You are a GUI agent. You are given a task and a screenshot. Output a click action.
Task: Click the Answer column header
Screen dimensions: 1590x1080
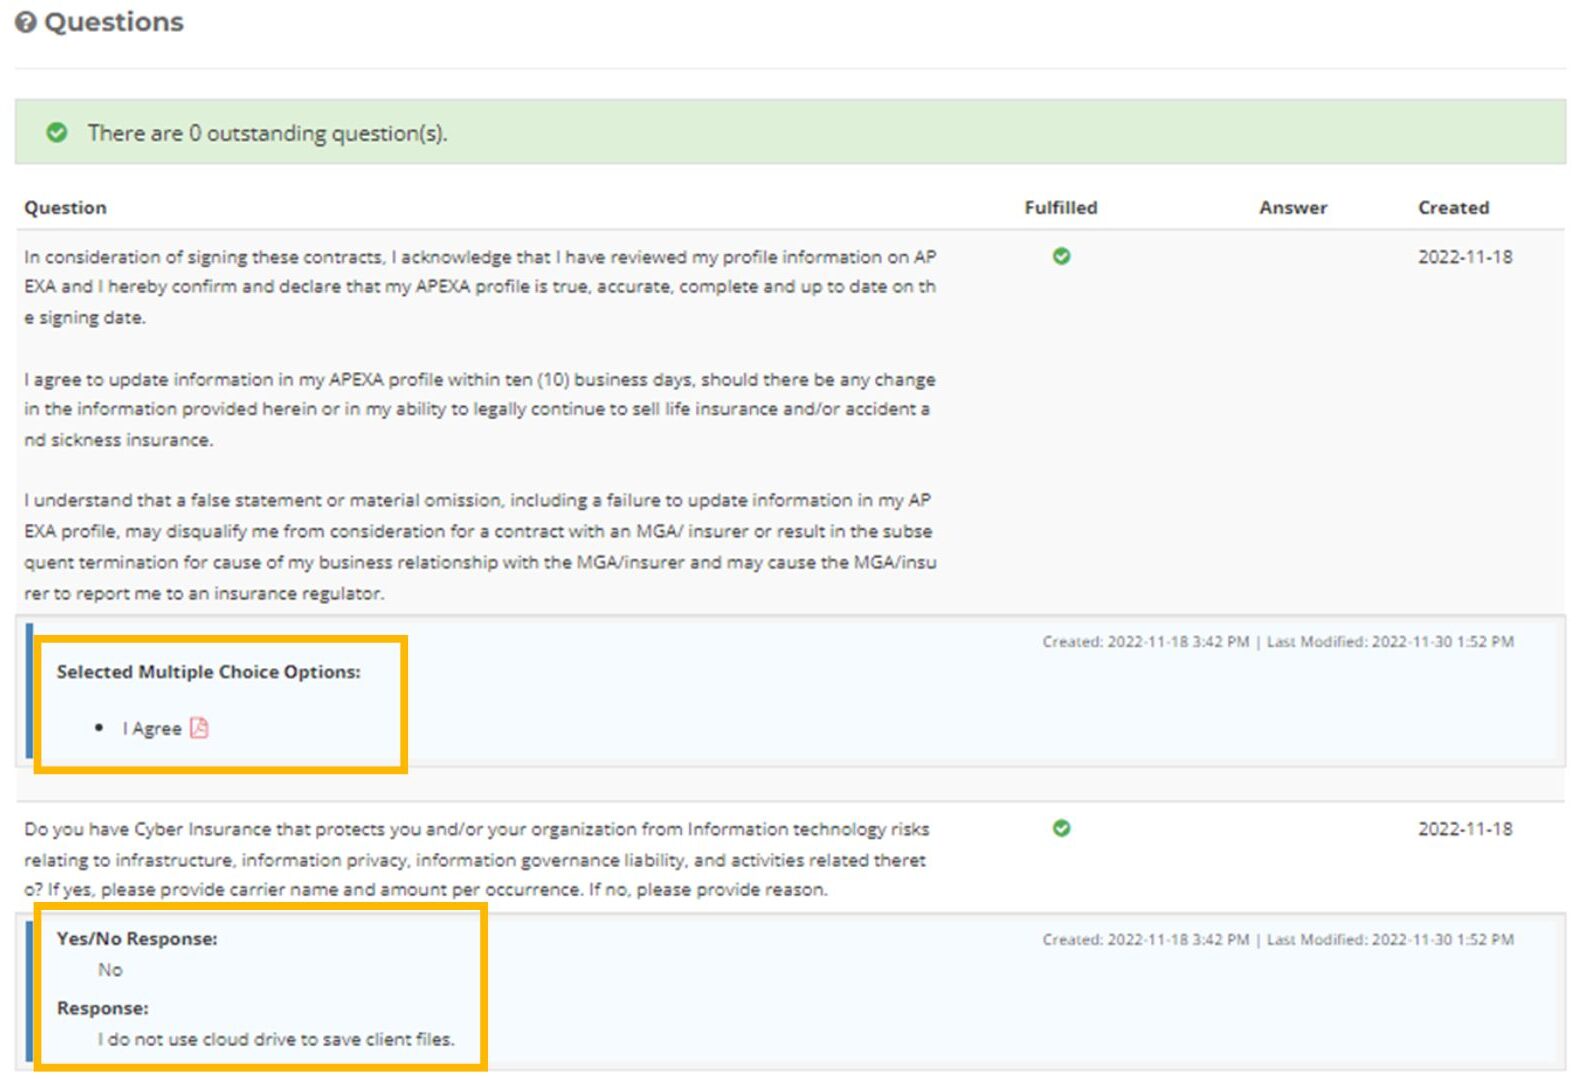(1293, 208)
